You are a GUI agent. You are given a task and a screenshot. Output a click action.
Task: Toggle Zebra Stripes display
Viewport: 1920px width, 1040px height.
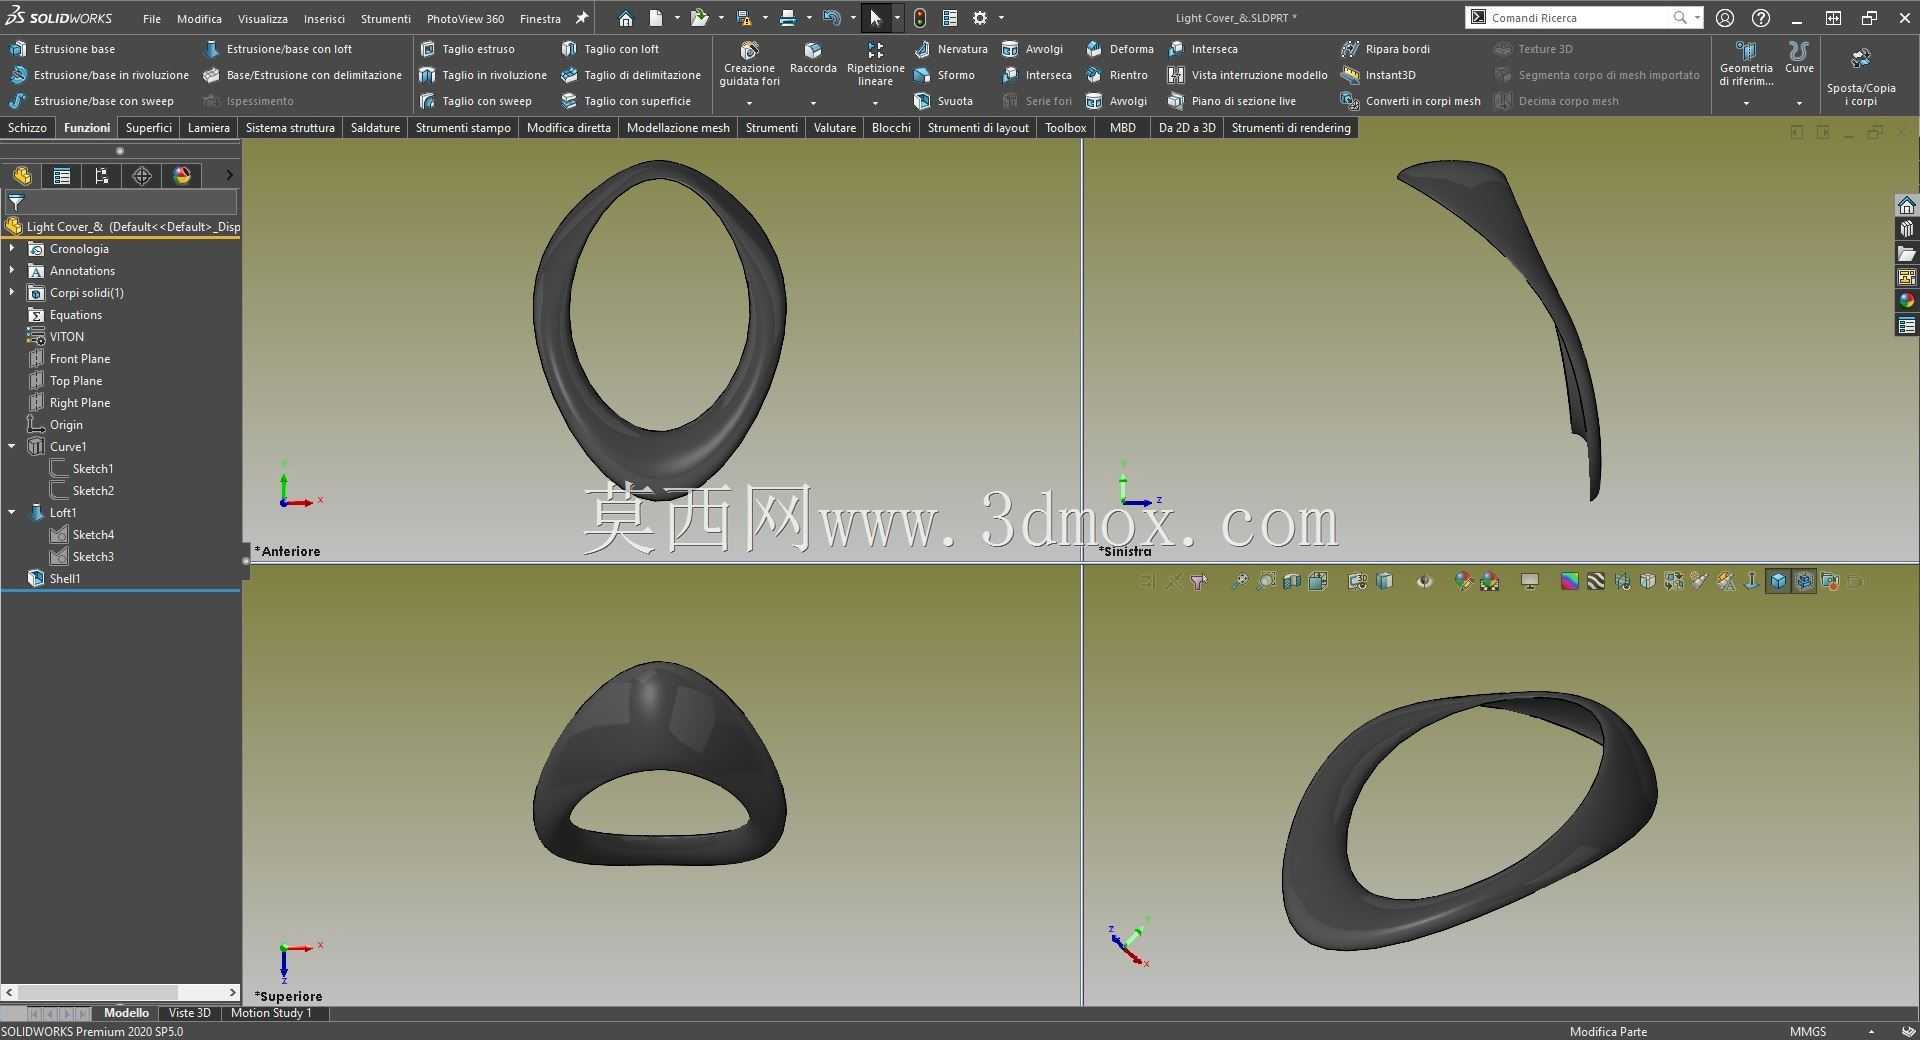pyautogui.click(x=1595, y=581)
